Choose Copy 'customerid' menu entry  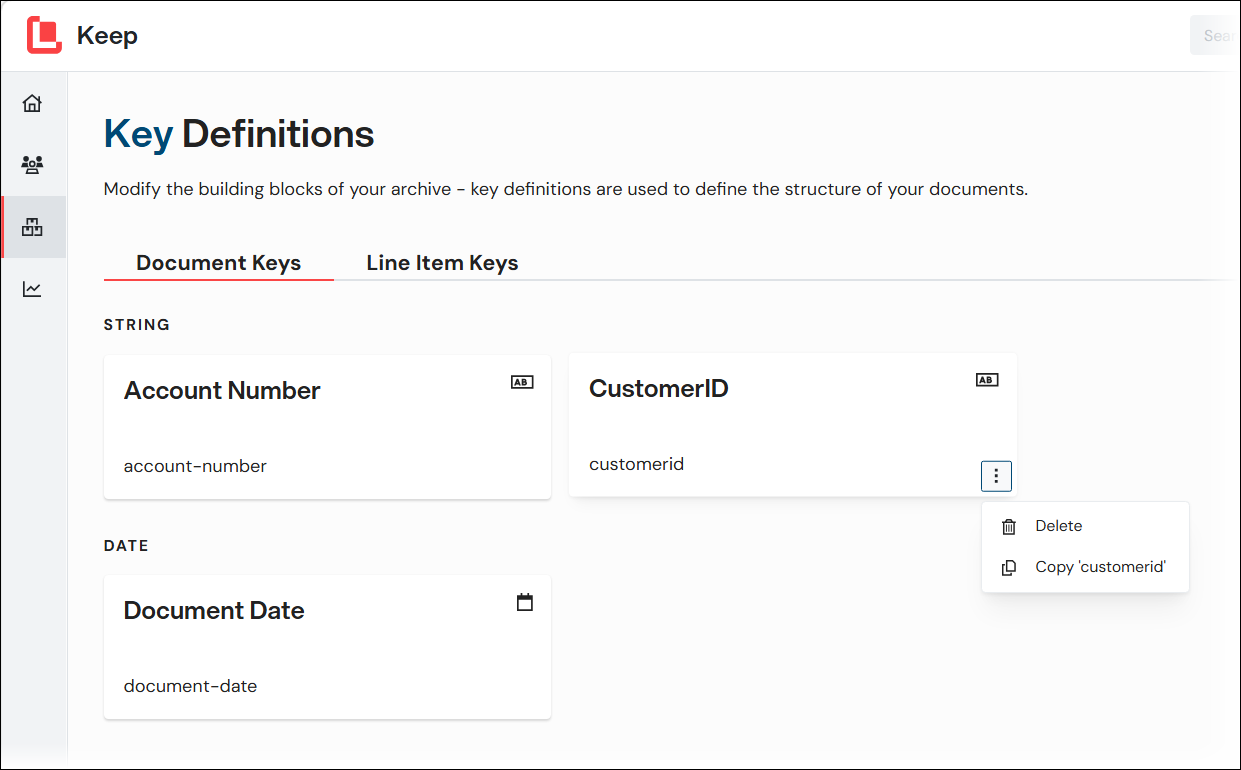[x=1085, y=567]
